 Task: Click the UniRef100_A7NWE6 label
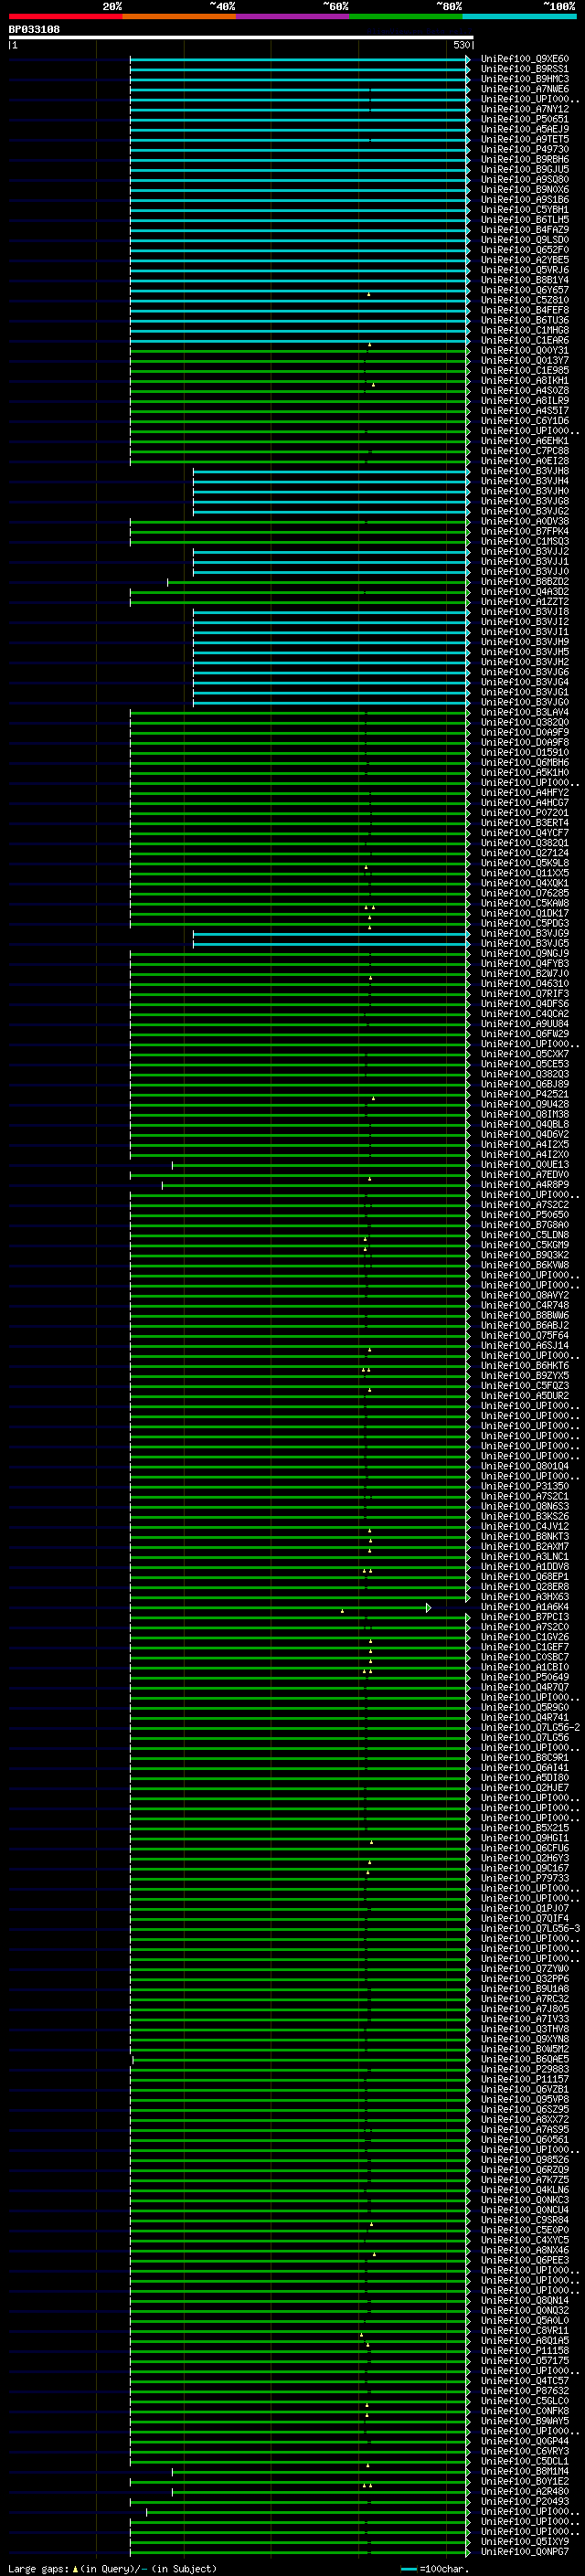click(524, 89)
